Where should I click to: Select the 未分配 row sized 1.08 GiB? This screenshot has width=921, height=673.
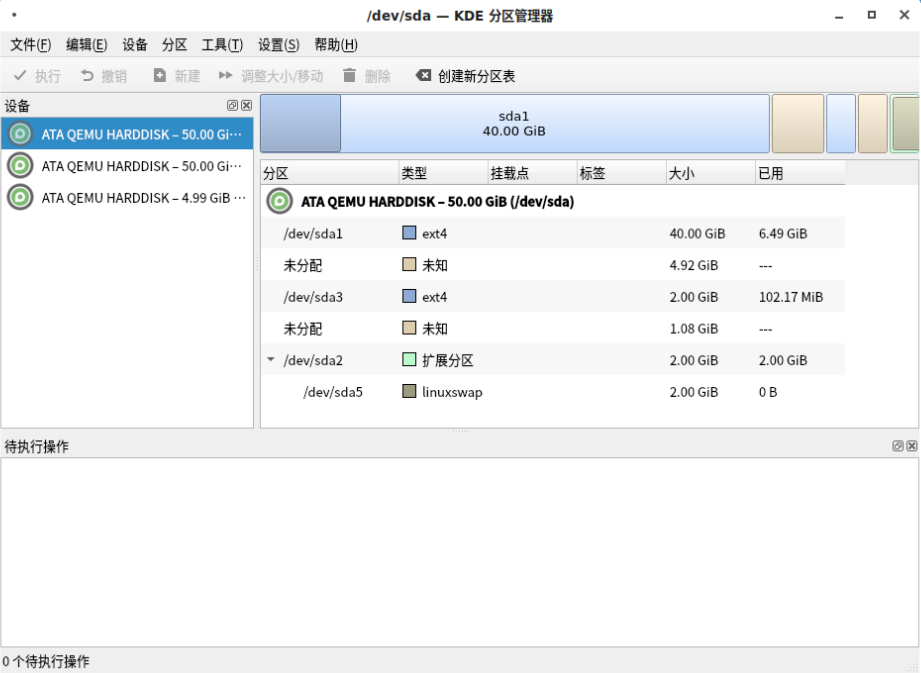(553, 328)
